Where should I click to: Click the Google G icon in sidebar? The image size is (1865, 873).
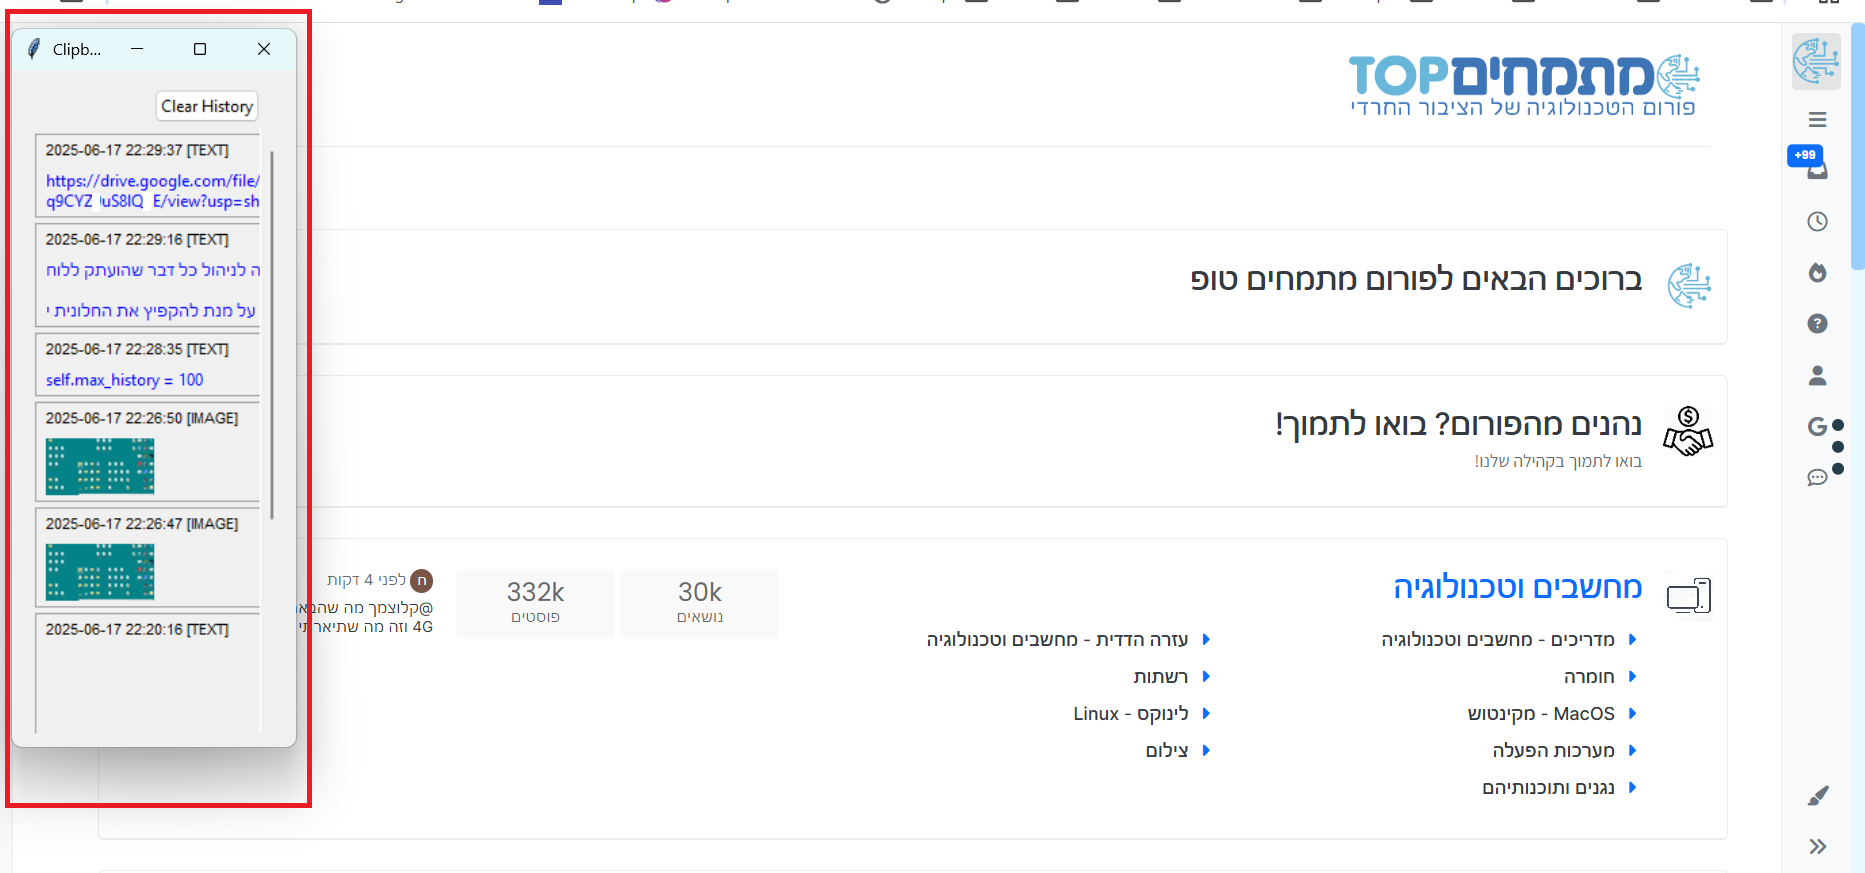tap(1817, 427)
